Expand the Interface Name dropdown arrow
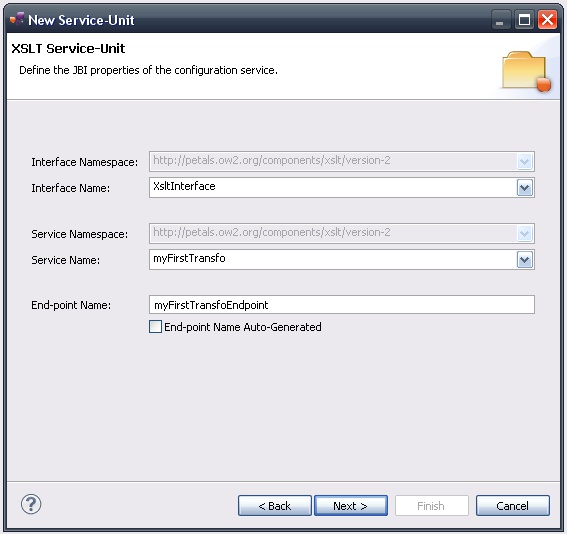 [x=525, y=188]
